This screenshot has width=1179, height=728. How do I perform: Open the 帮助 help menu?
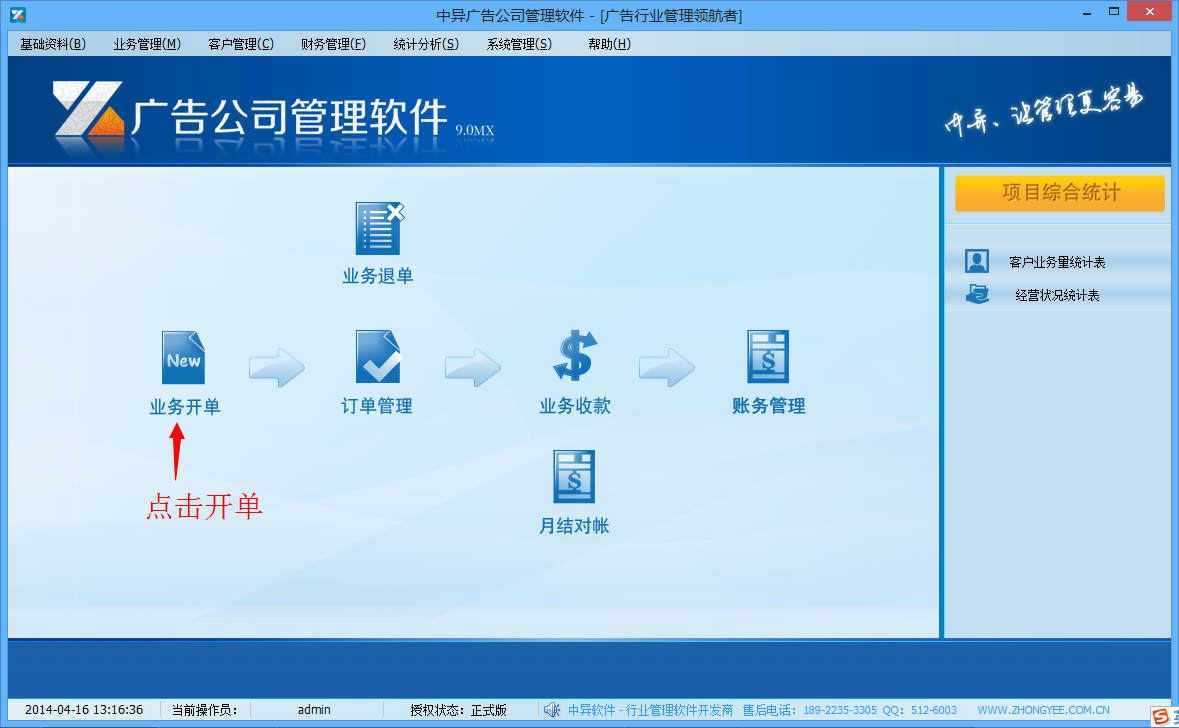[606, 44]
